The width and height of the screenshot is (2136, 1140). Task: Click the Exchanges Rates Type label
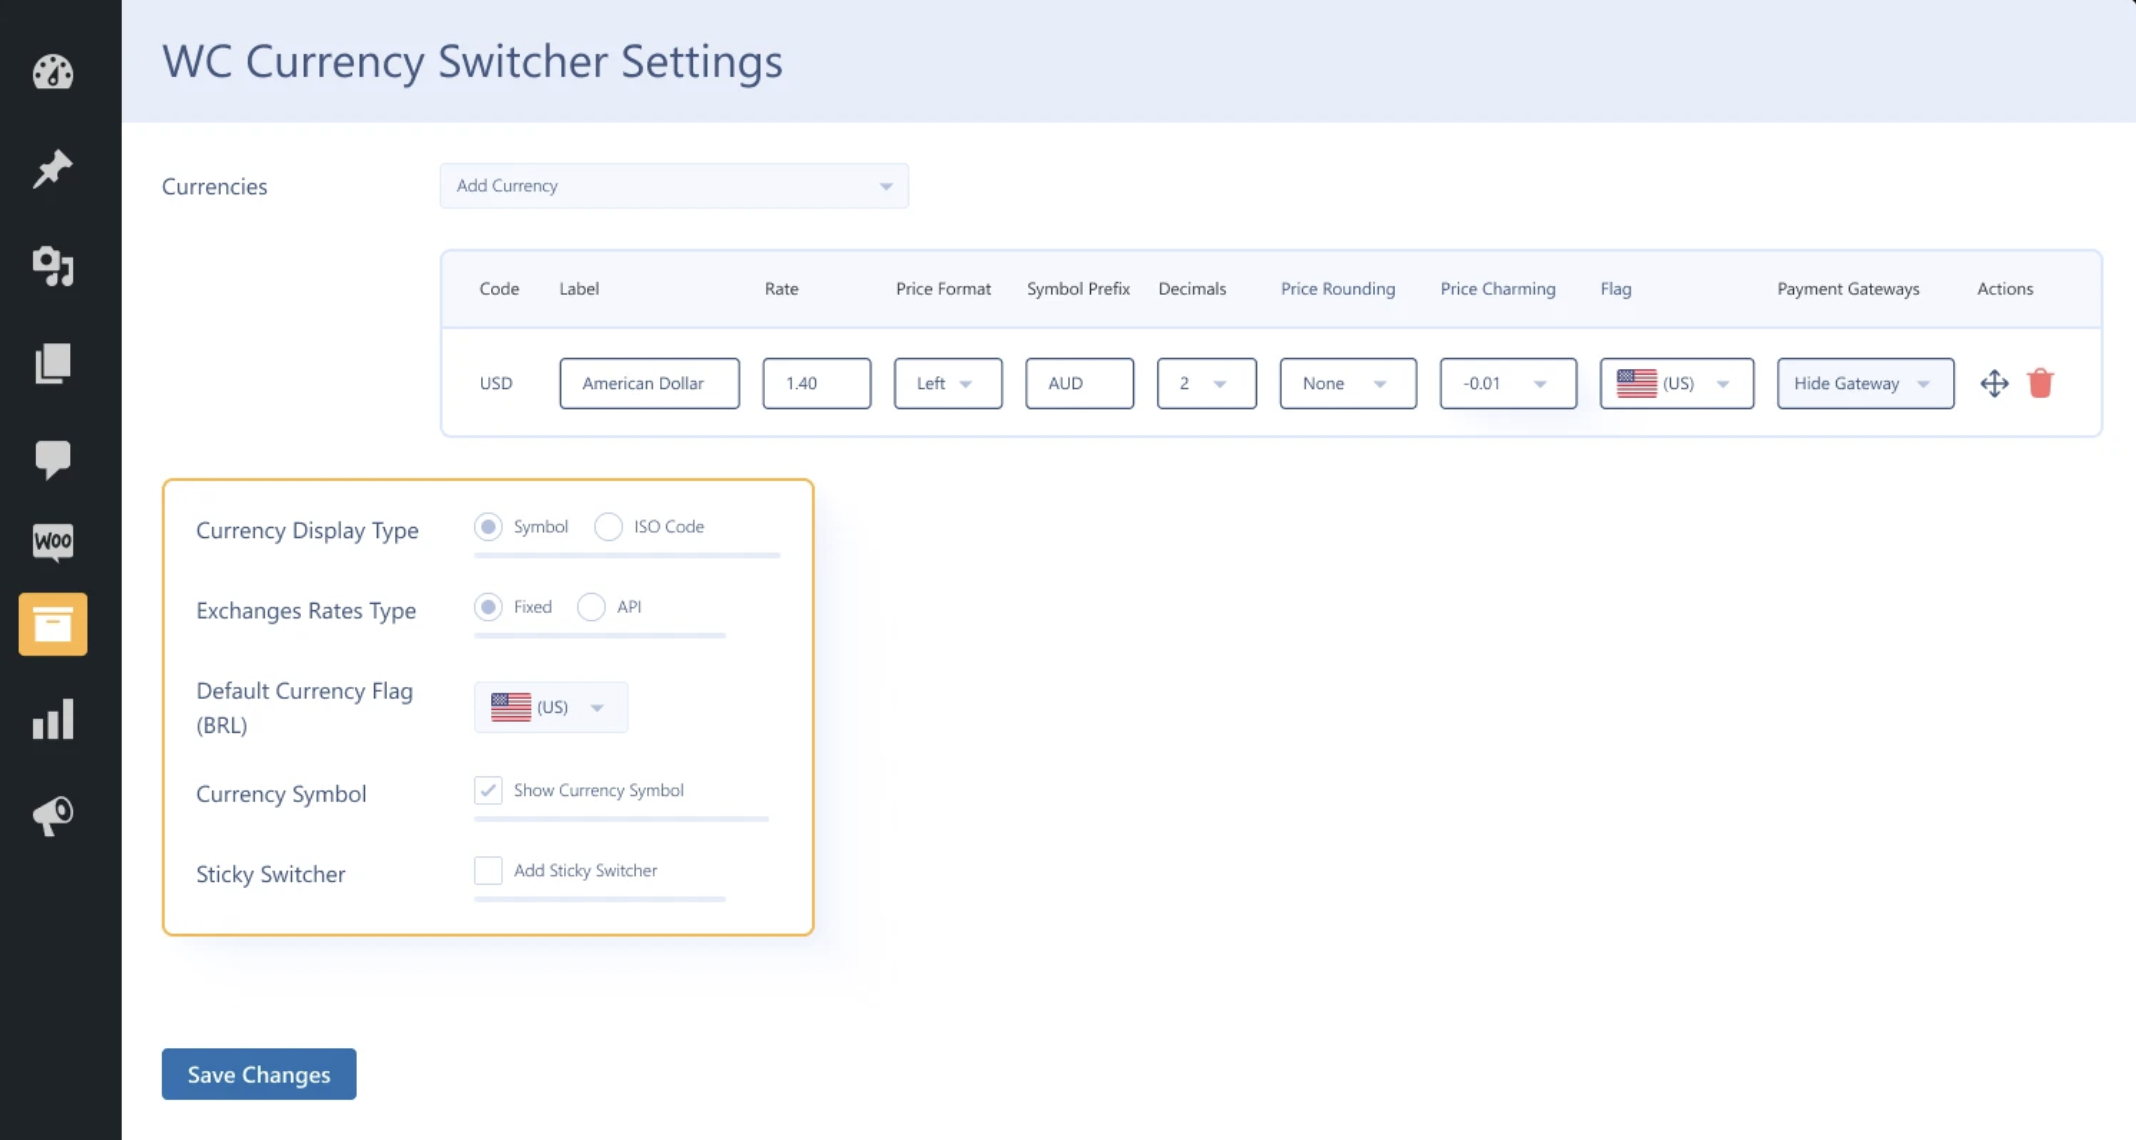coord(306,611)
